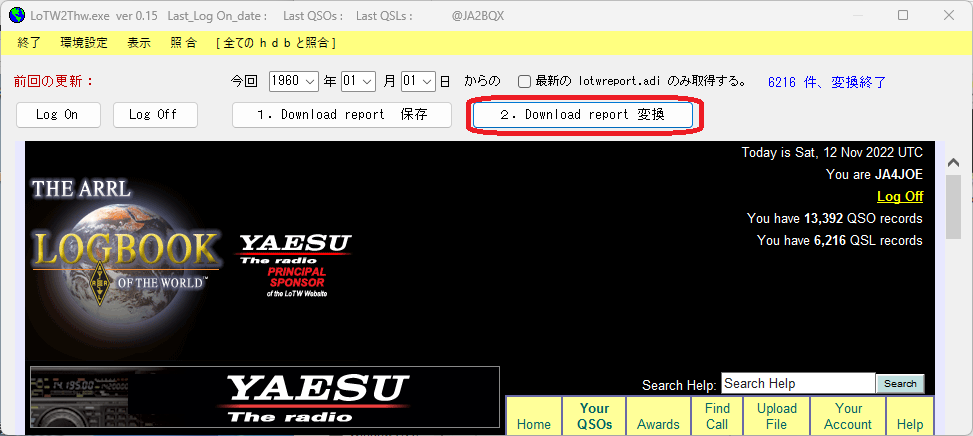This screenshot has height=436, width=973.
Task: Open the day 01 dropdown
Action: pos(418,81)
